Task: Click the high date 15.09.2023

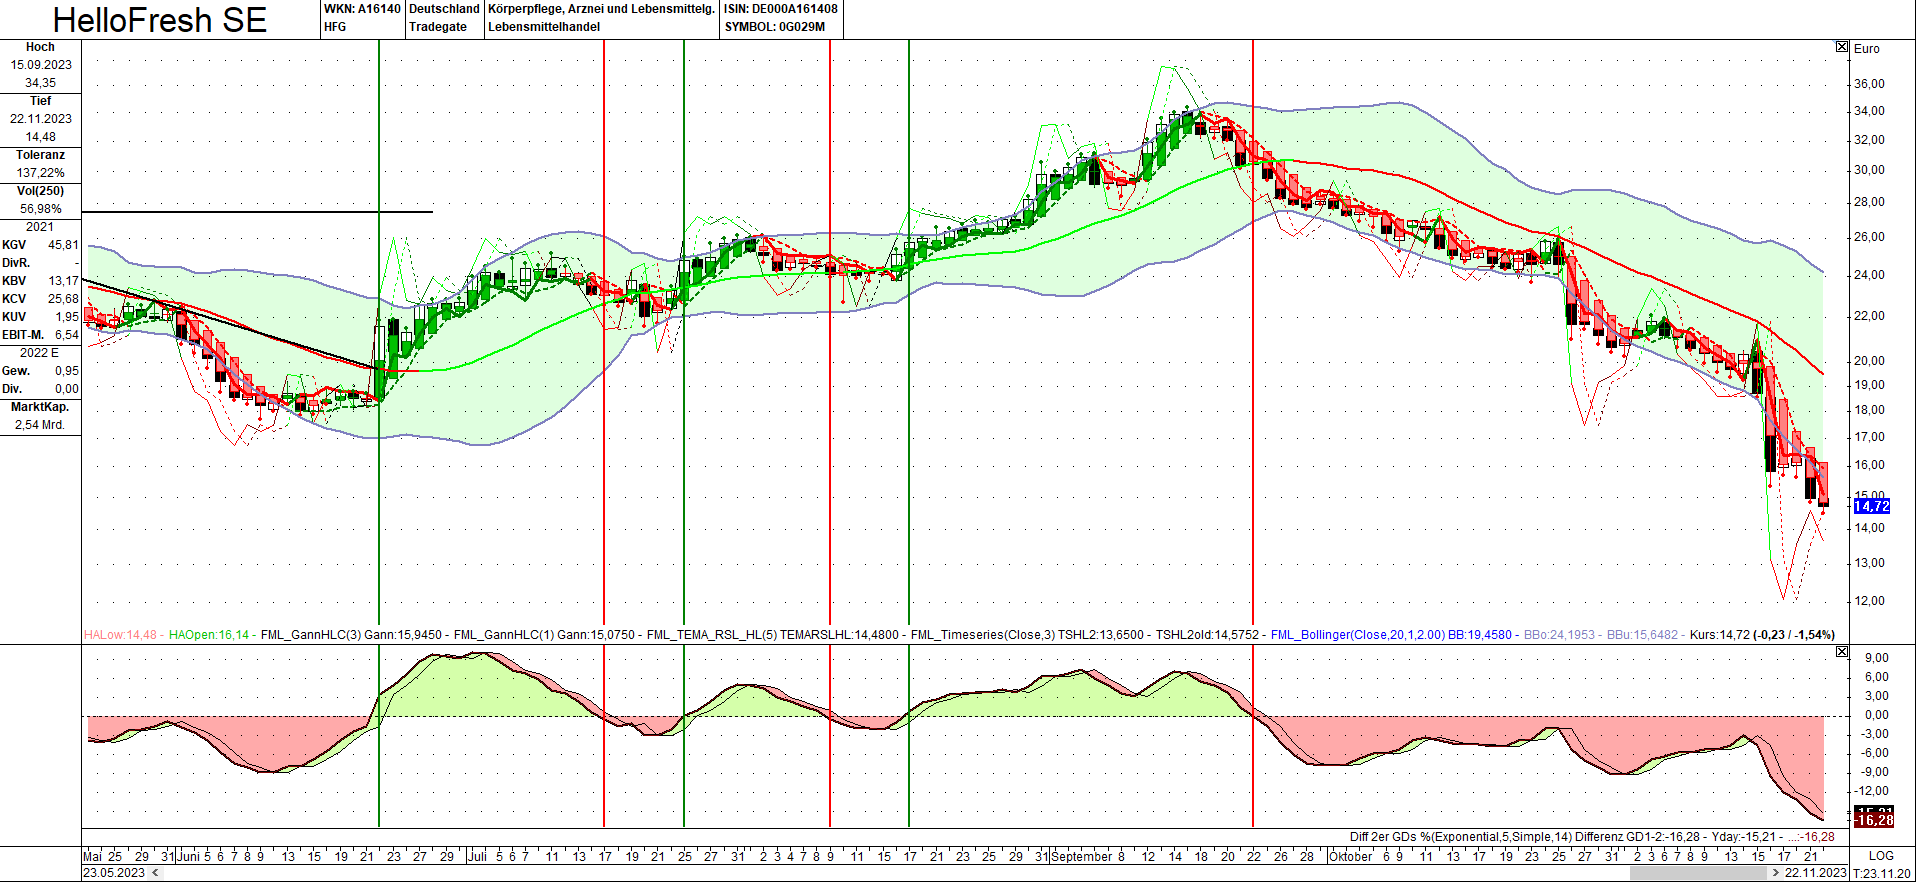Action: tap(41, 65)
